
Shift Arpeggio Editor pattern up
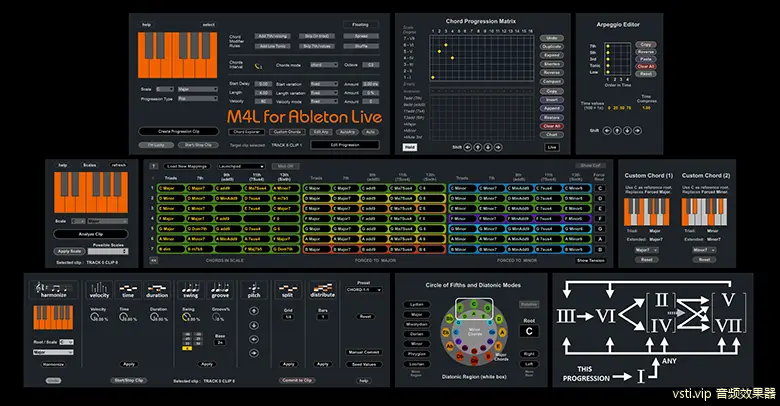[x=617, y=130]
